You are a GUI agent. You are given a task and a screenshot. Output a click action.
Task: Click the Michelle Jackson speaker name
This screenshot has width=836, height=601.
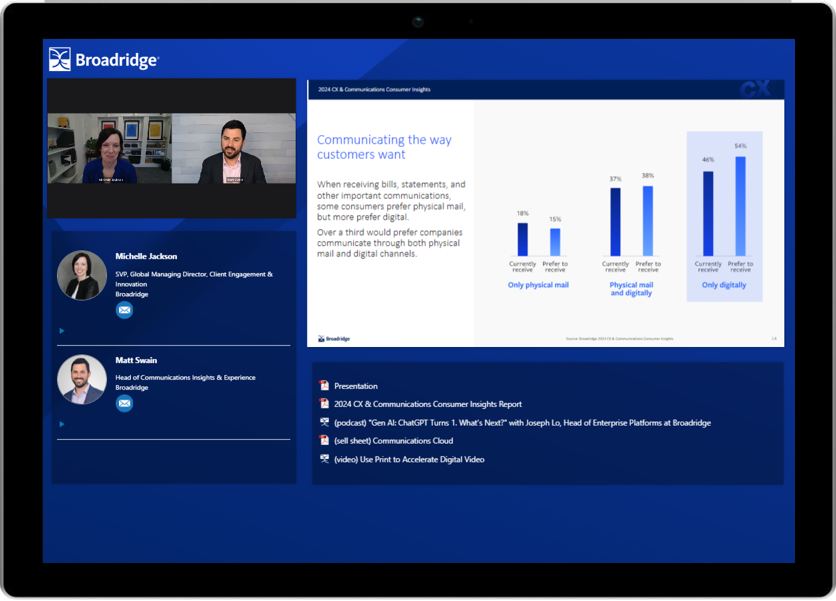point(146,256)
